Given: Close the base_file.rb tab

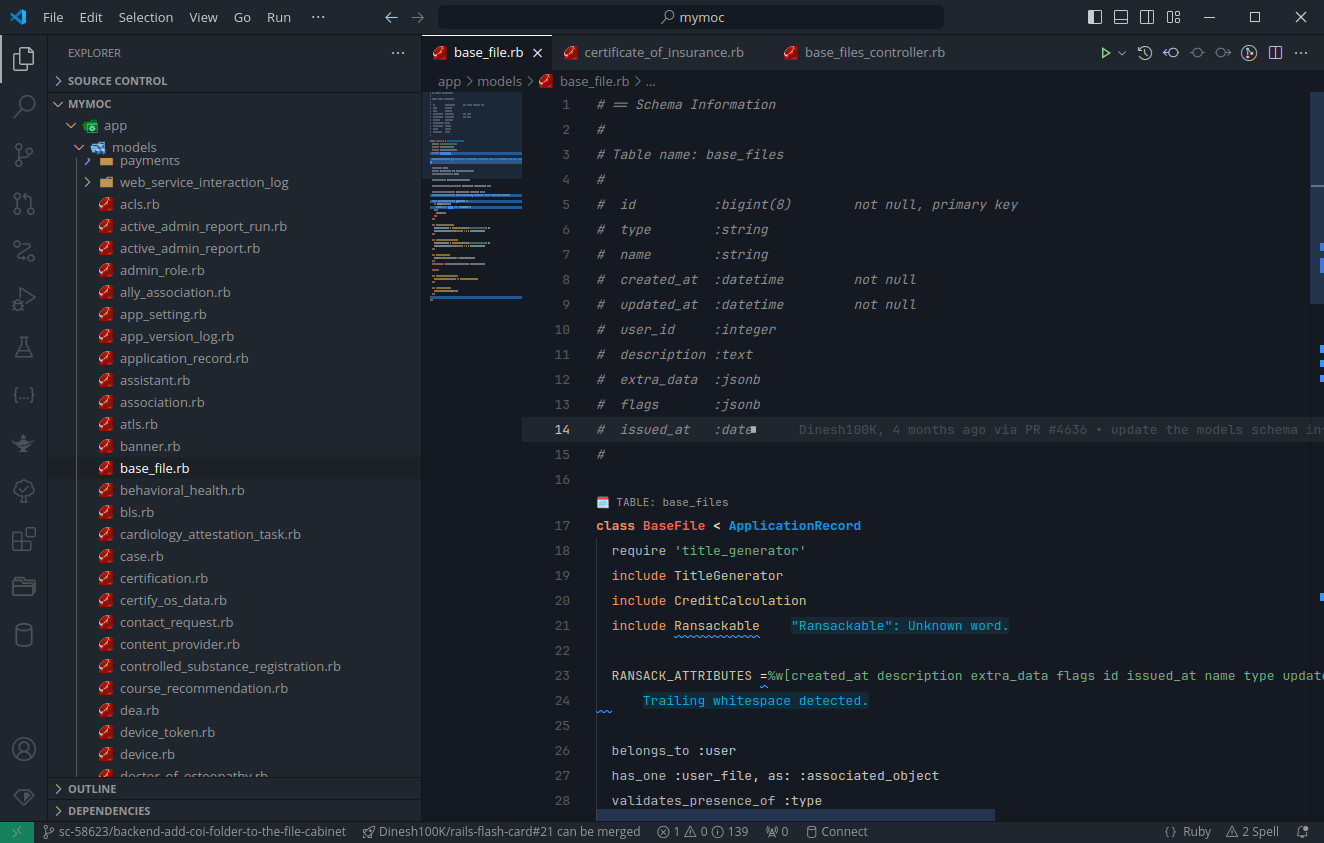Looking at the screenshot, I should [x=537, y=53].
